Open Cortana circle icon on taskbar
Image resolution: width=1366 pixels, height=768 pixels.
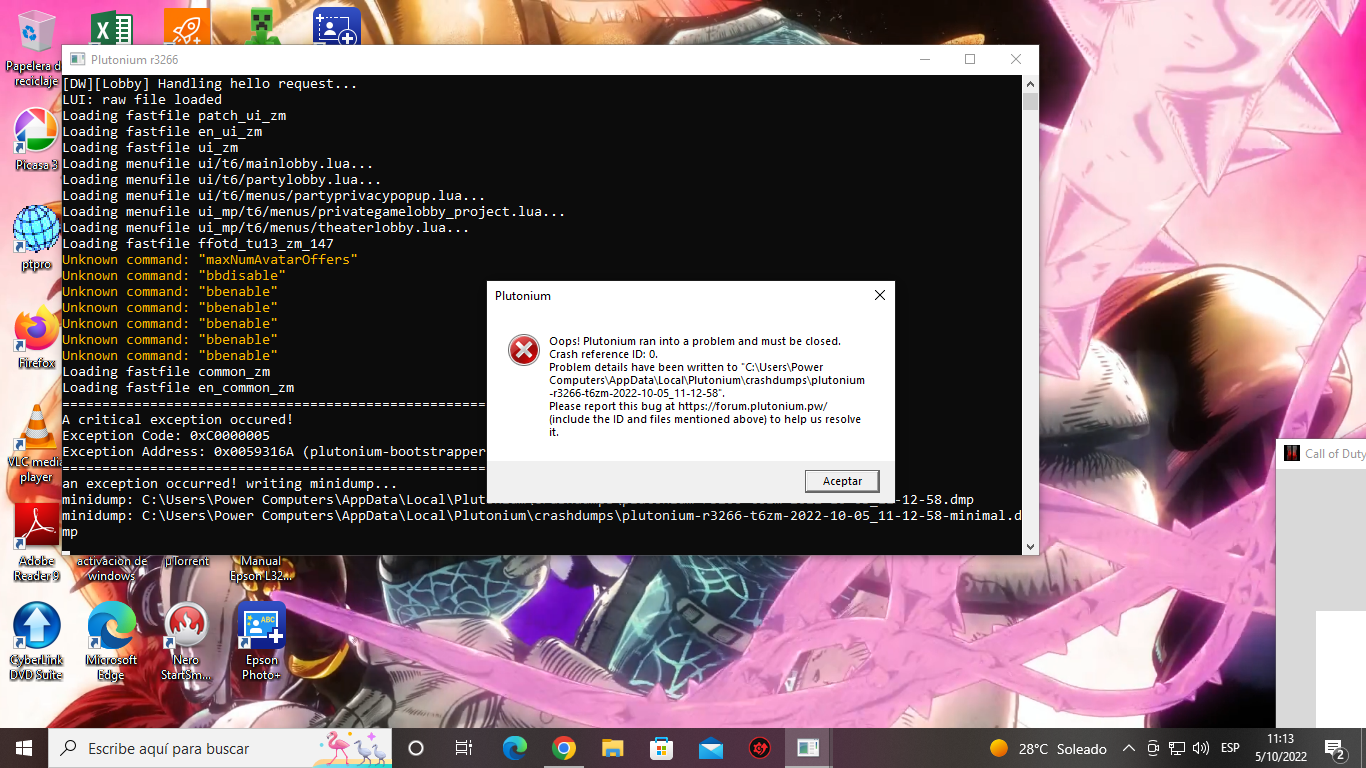[416, 748]
